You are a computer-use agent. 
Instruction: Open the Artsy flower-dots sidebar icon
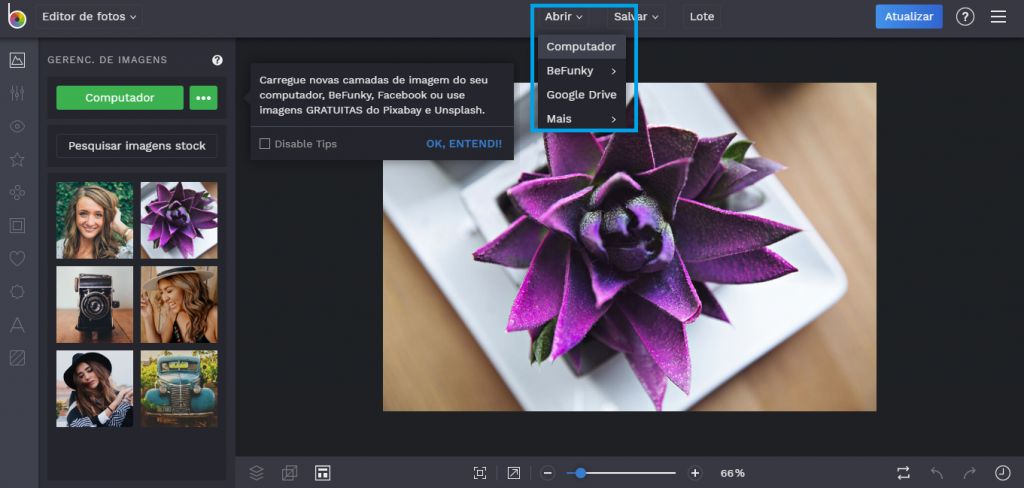coord(18,193)
